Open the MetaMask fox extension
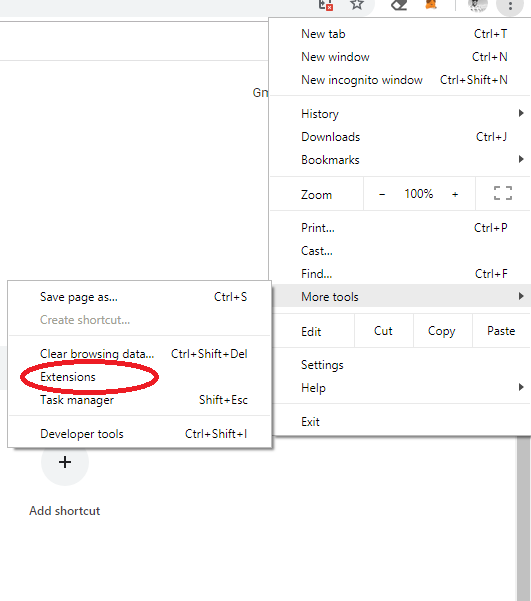 click(x=431, y=4)
